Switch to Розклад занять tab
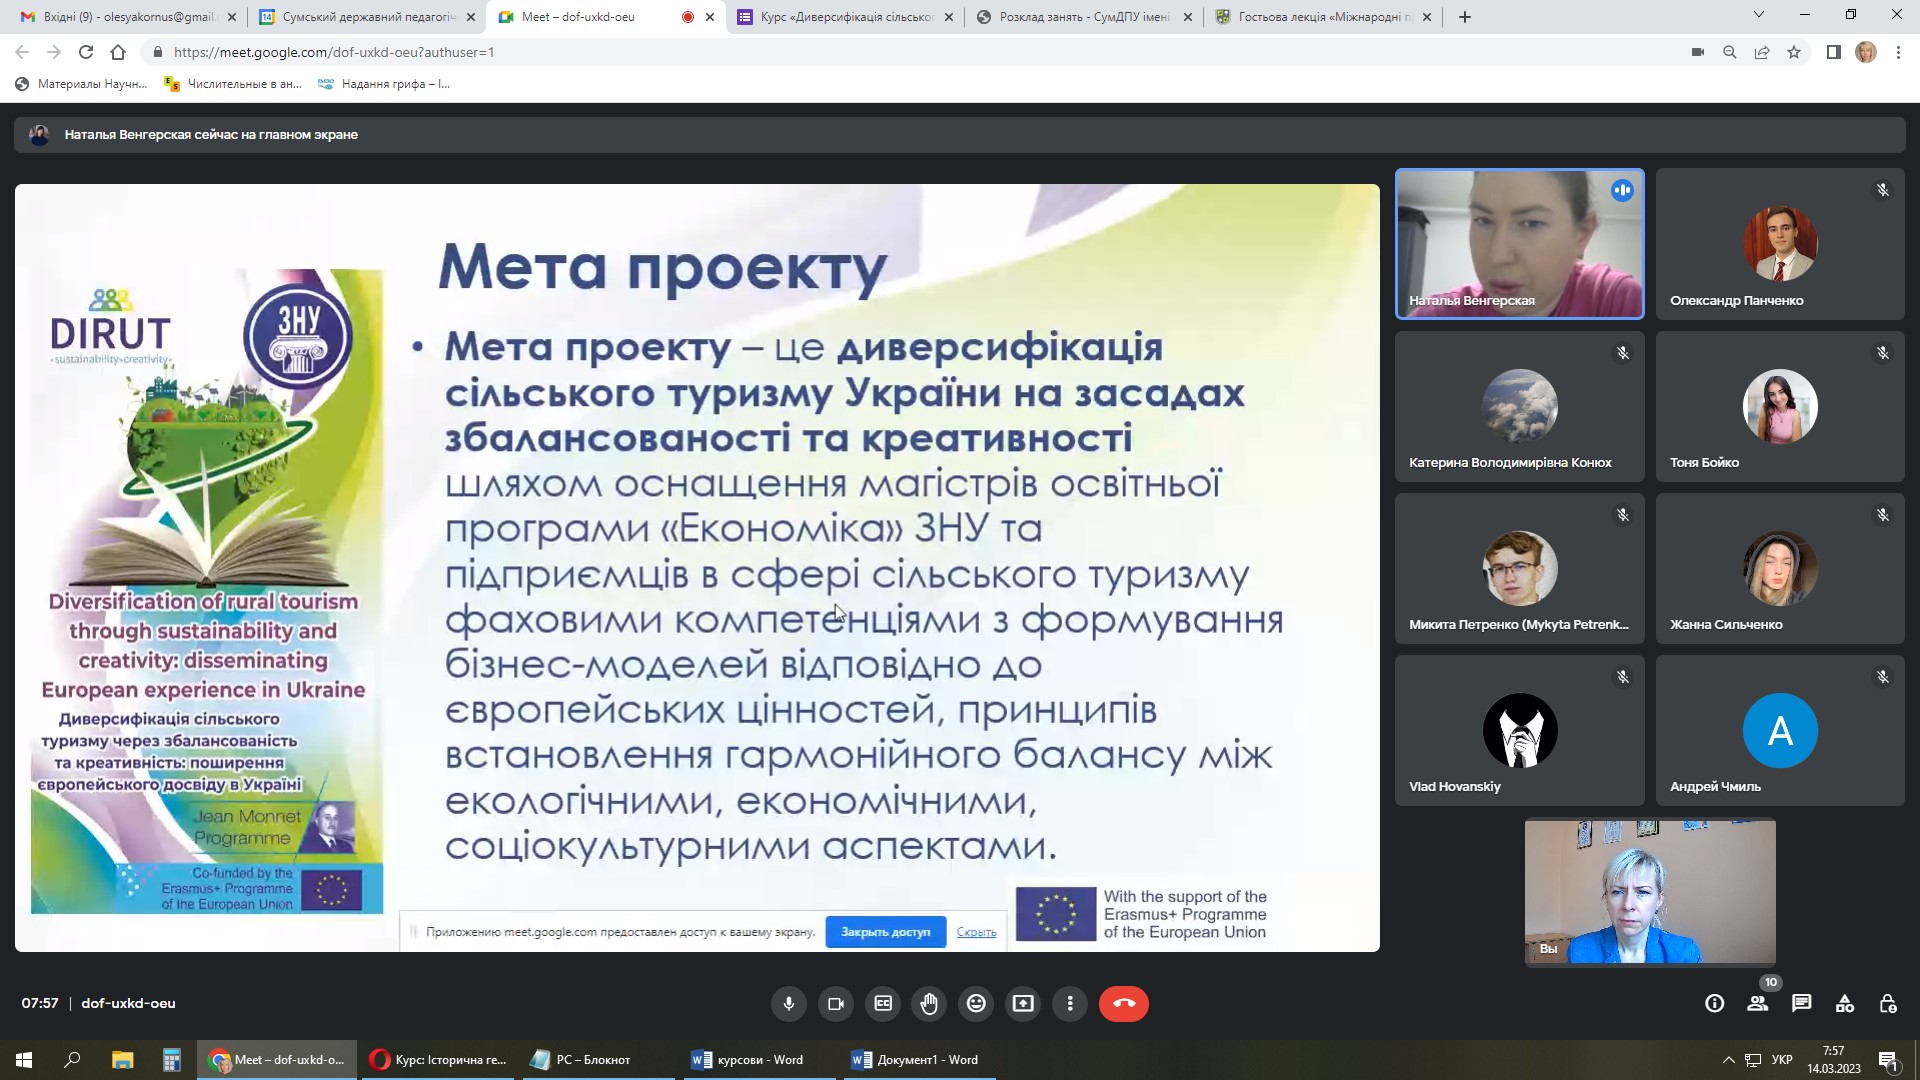The width and height of the screenshot is (1920, 1080). click(x=1083, y=17)
